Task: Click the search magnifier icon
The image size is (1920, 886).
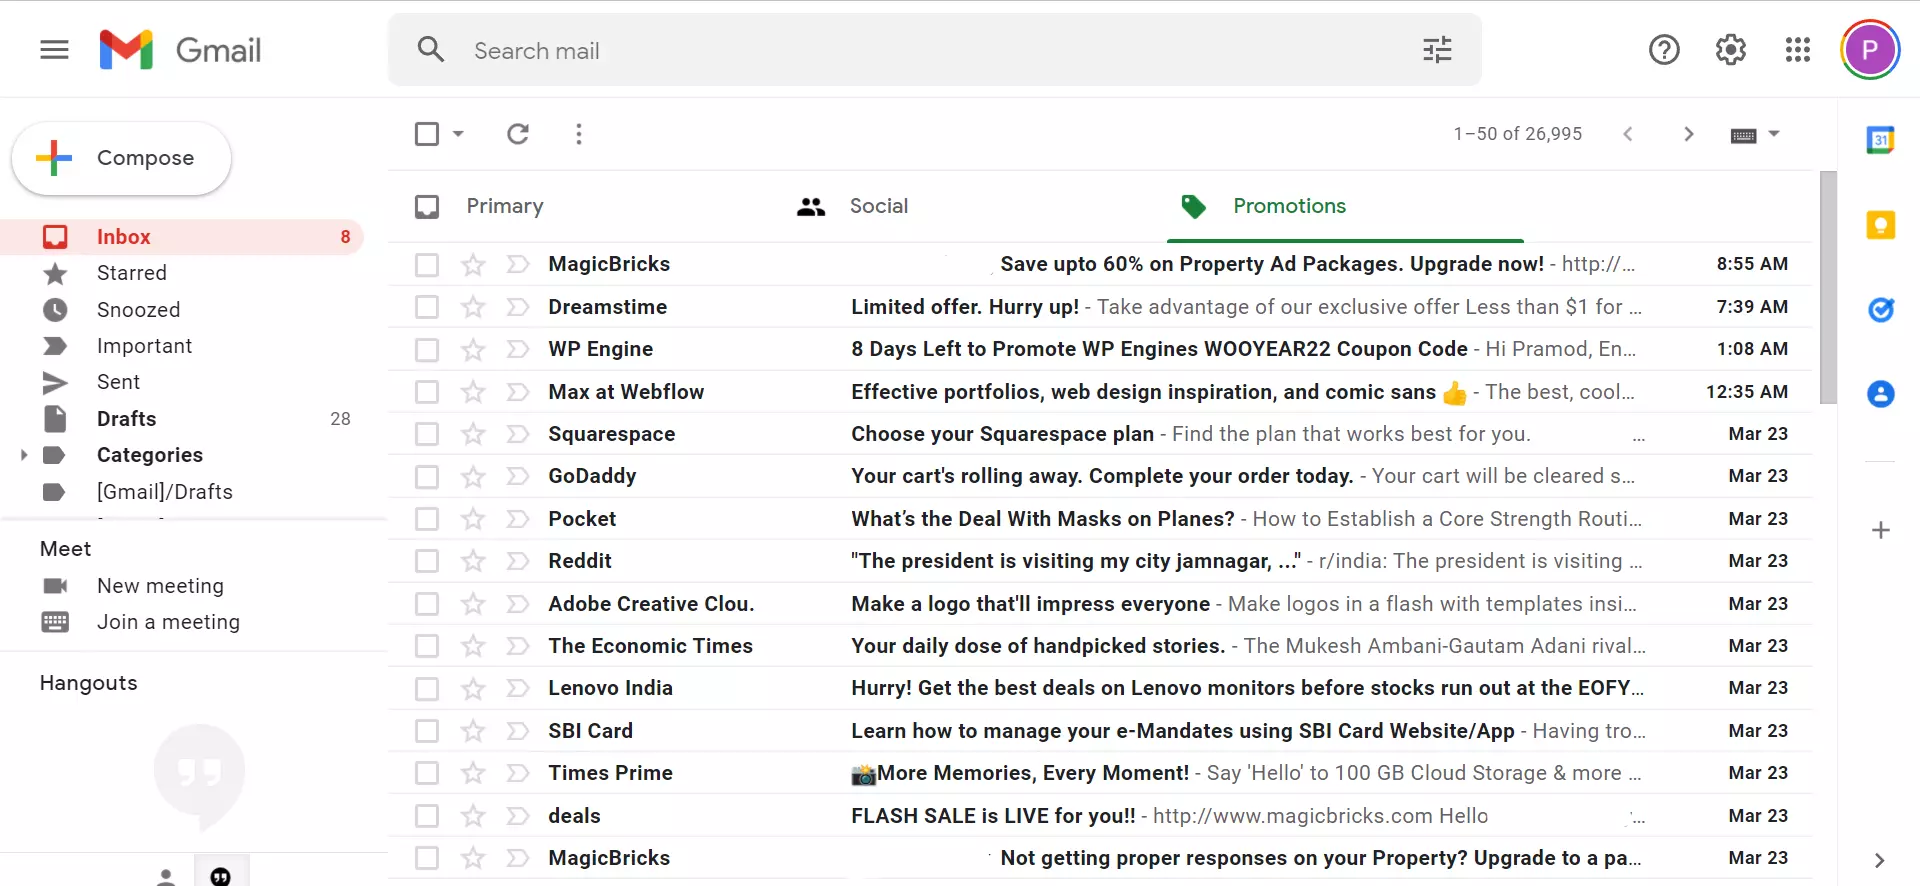Action: 431,50
